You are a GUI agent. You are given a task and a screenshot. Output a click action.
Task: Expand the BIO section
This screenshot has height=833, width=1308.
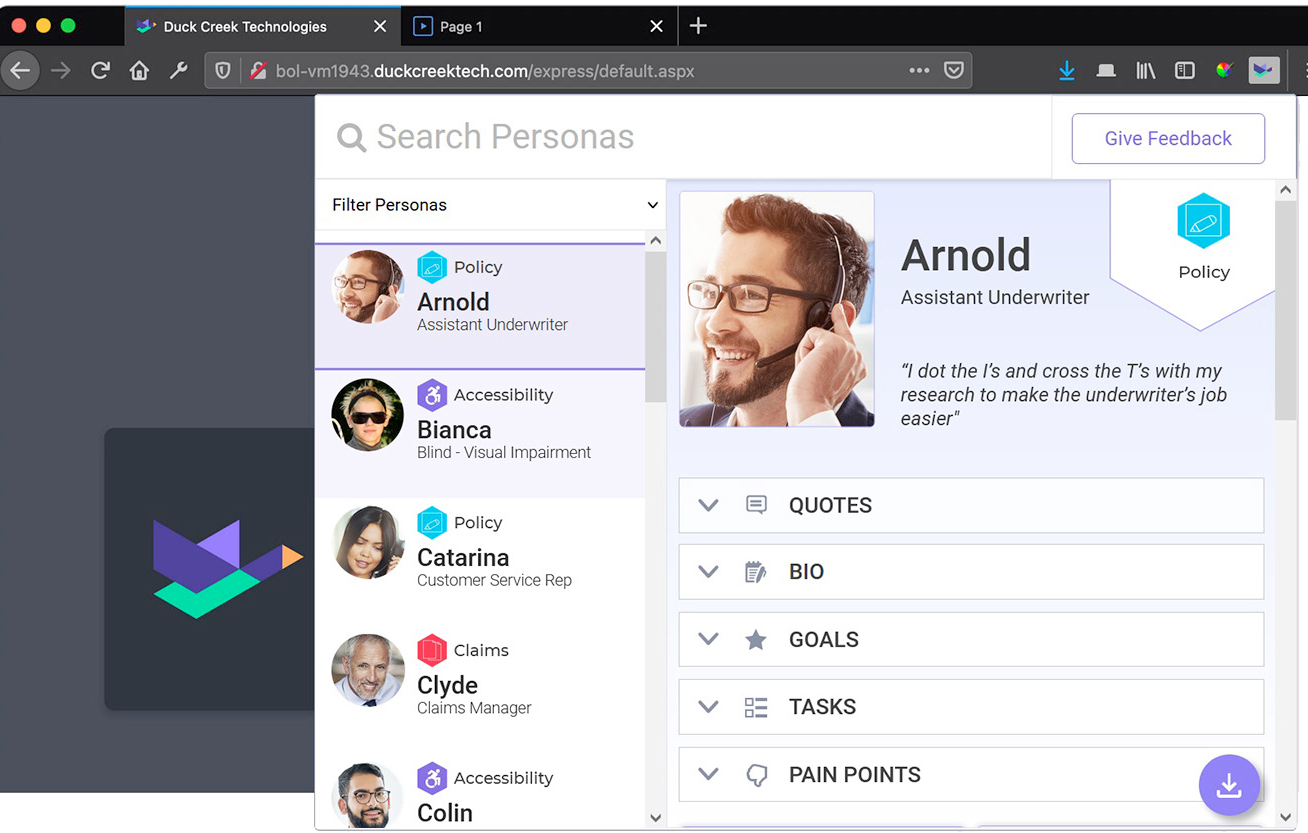(x=971, y=572)
